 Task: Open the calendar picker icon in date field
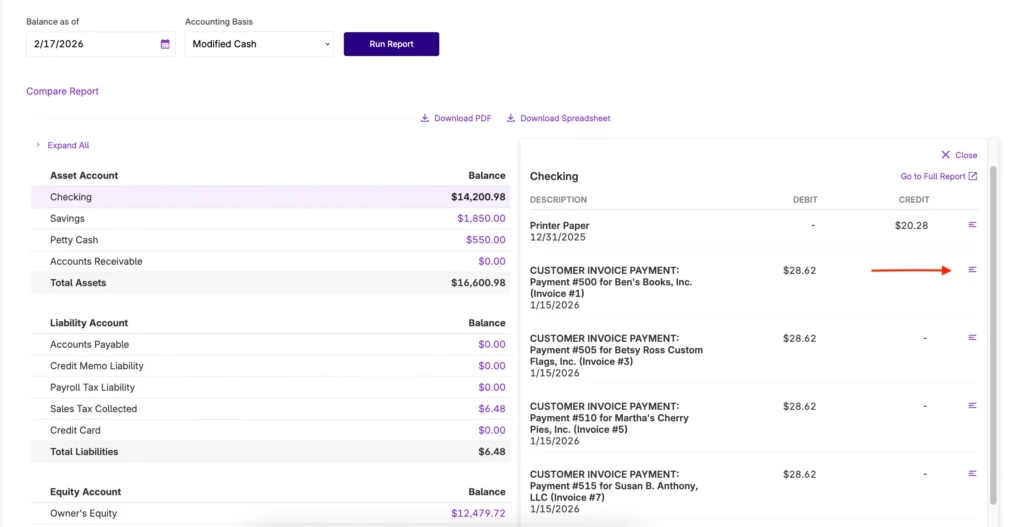[x=165, y=44]
